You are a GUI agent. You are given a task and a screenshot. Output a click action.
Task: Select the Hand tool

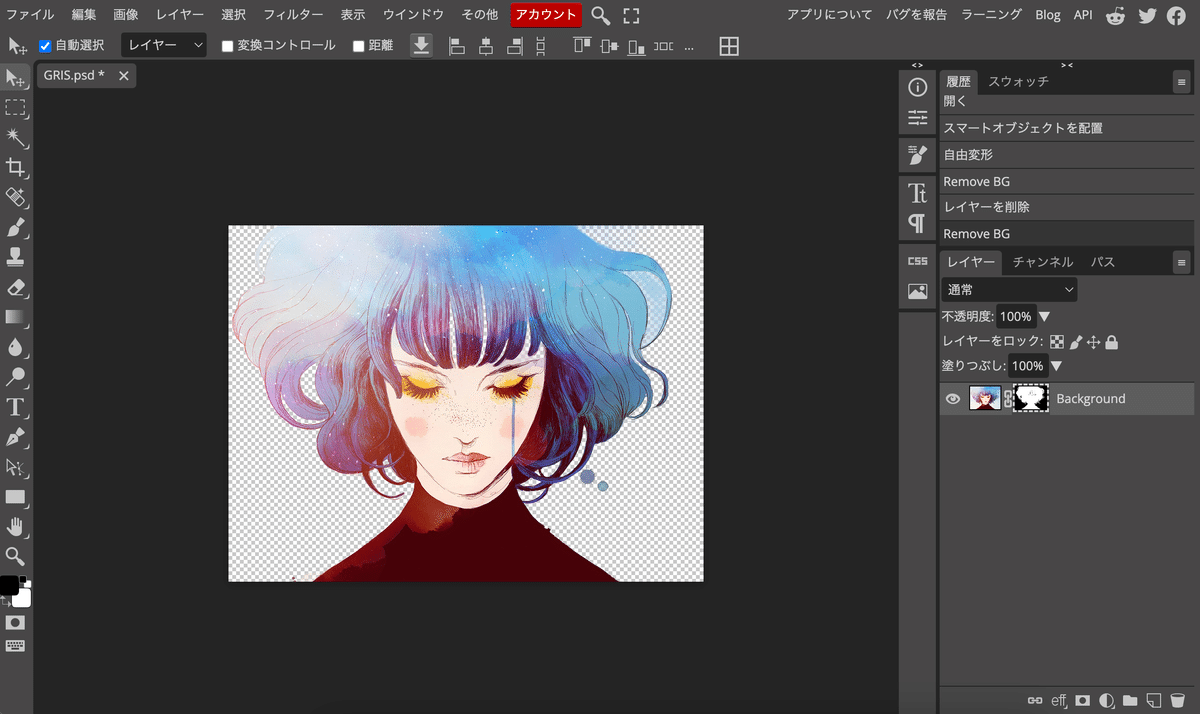(x=15, y=527)
